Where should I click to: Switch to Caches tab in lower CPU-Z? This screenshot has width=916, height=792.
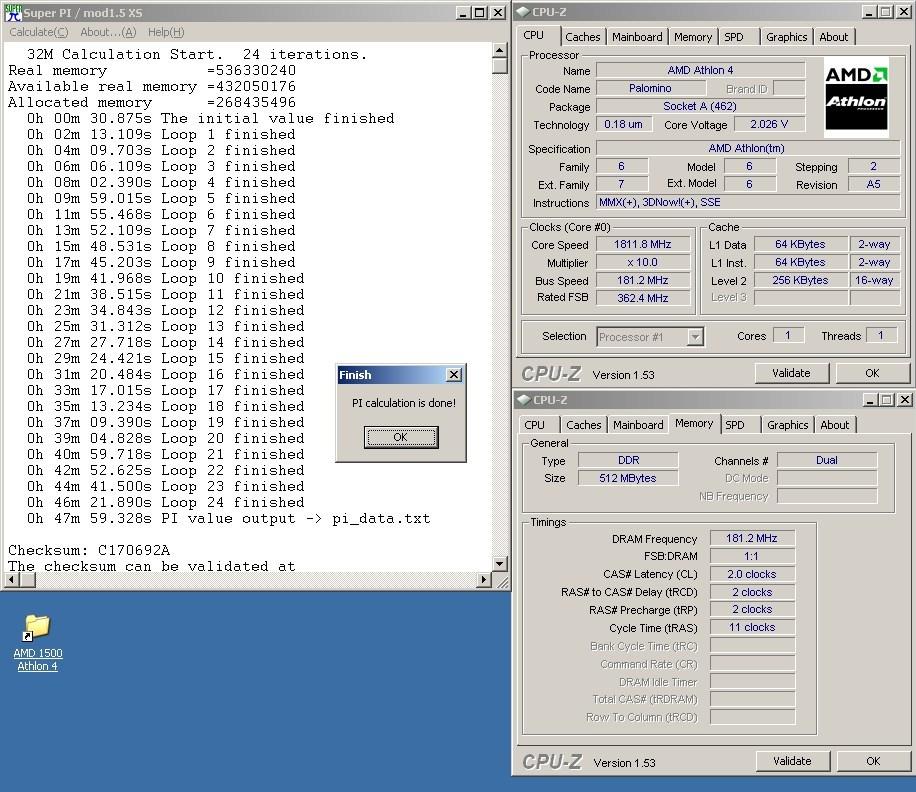(x=584, y=425)
